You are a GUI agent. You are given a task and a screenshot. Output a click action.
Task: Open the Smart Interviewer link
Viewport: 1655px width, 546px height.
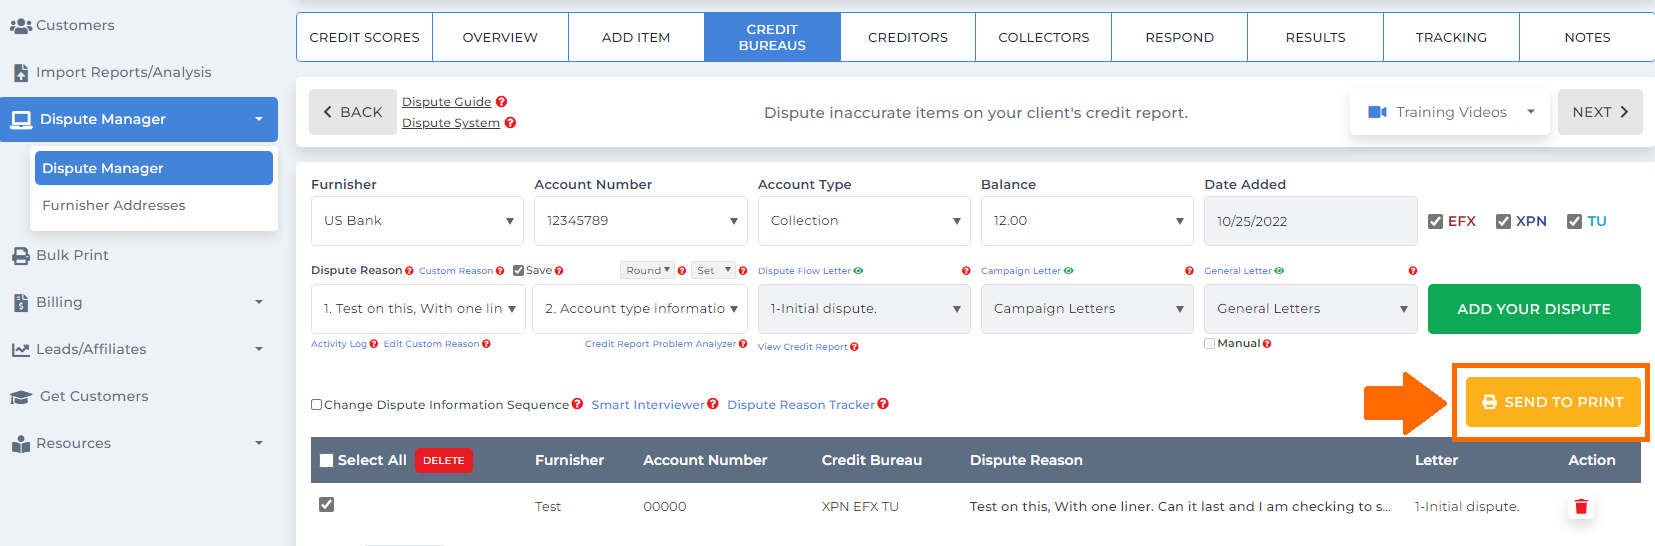pyautogui.click(x=648, y=405)
